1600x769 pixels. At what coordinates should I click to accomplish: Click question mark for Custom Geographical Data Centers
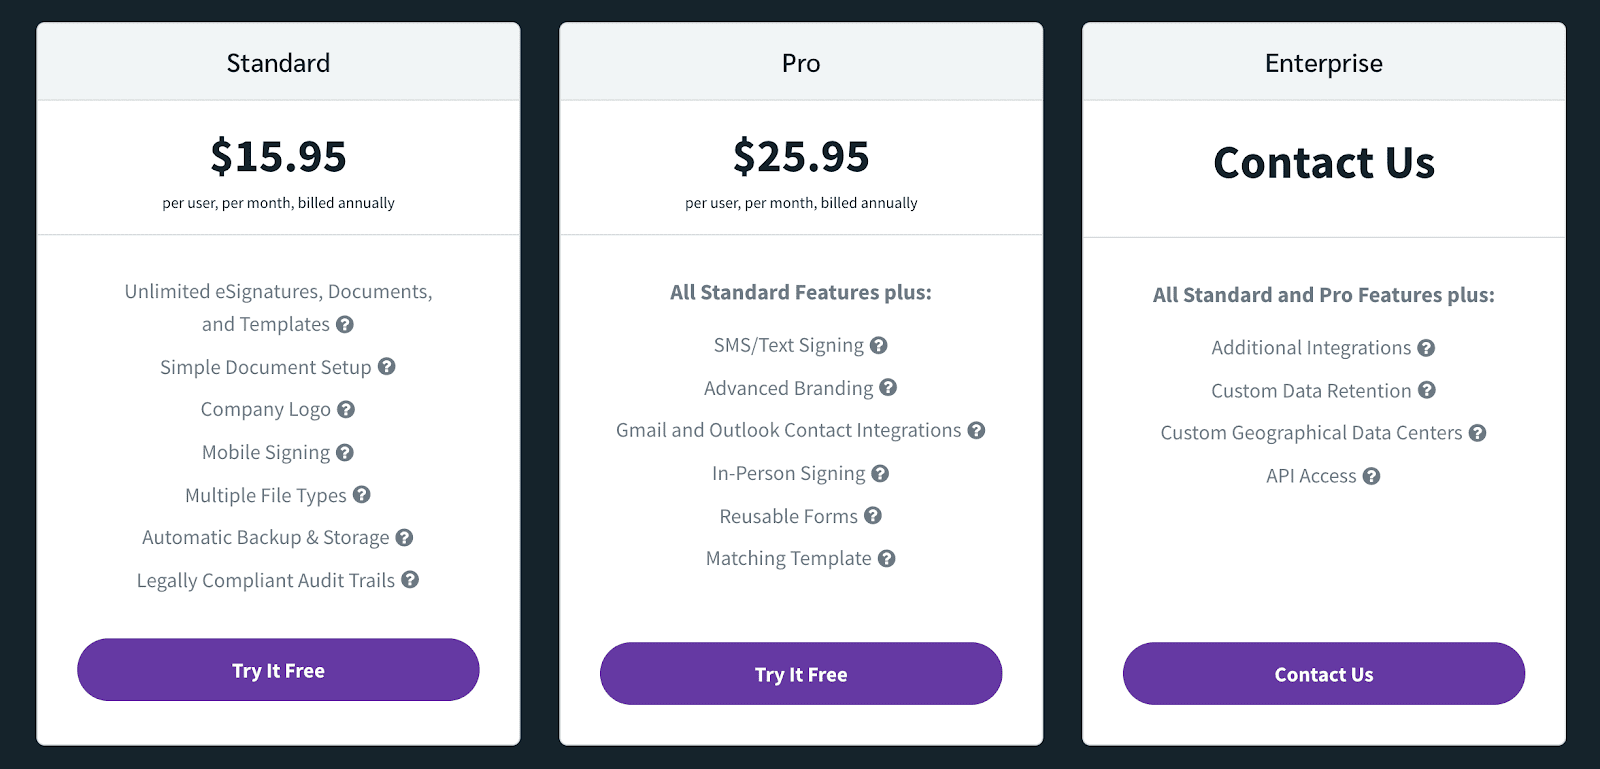click(1478, 433)
